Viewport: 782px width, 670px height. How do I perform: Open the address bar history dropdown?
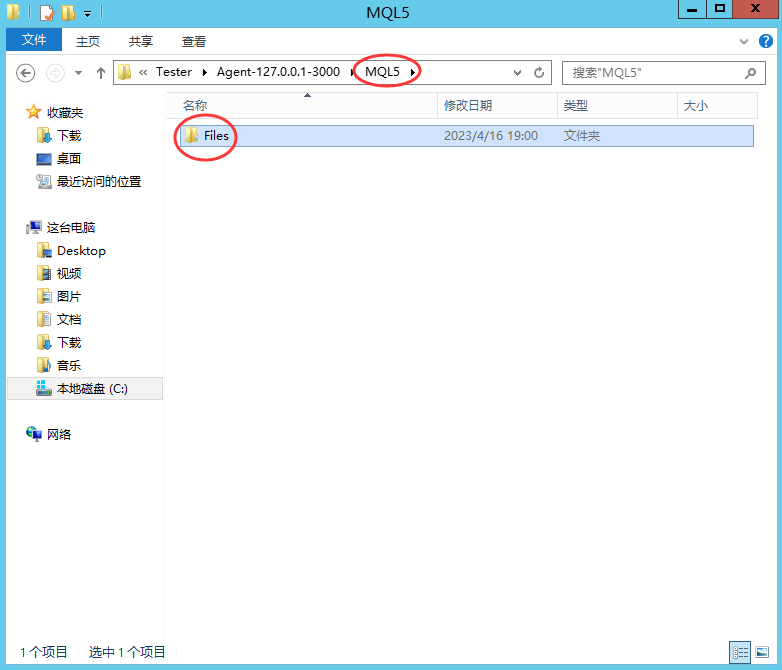coord(517,73)
